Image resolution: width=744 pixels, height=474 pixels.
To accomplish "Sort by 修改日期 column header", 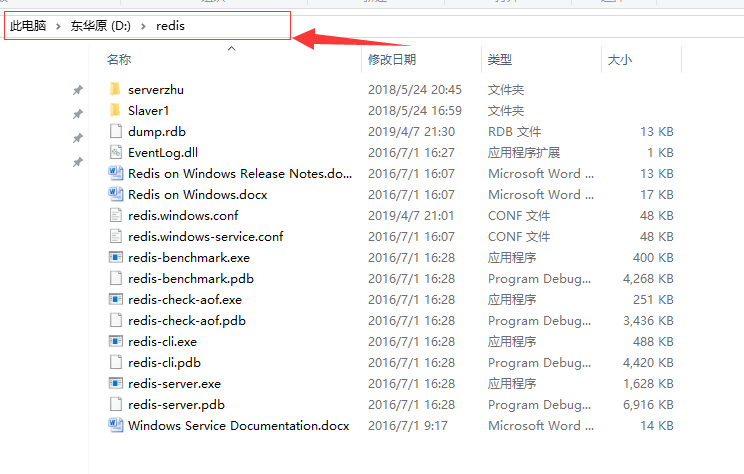I will coord(392,59).
